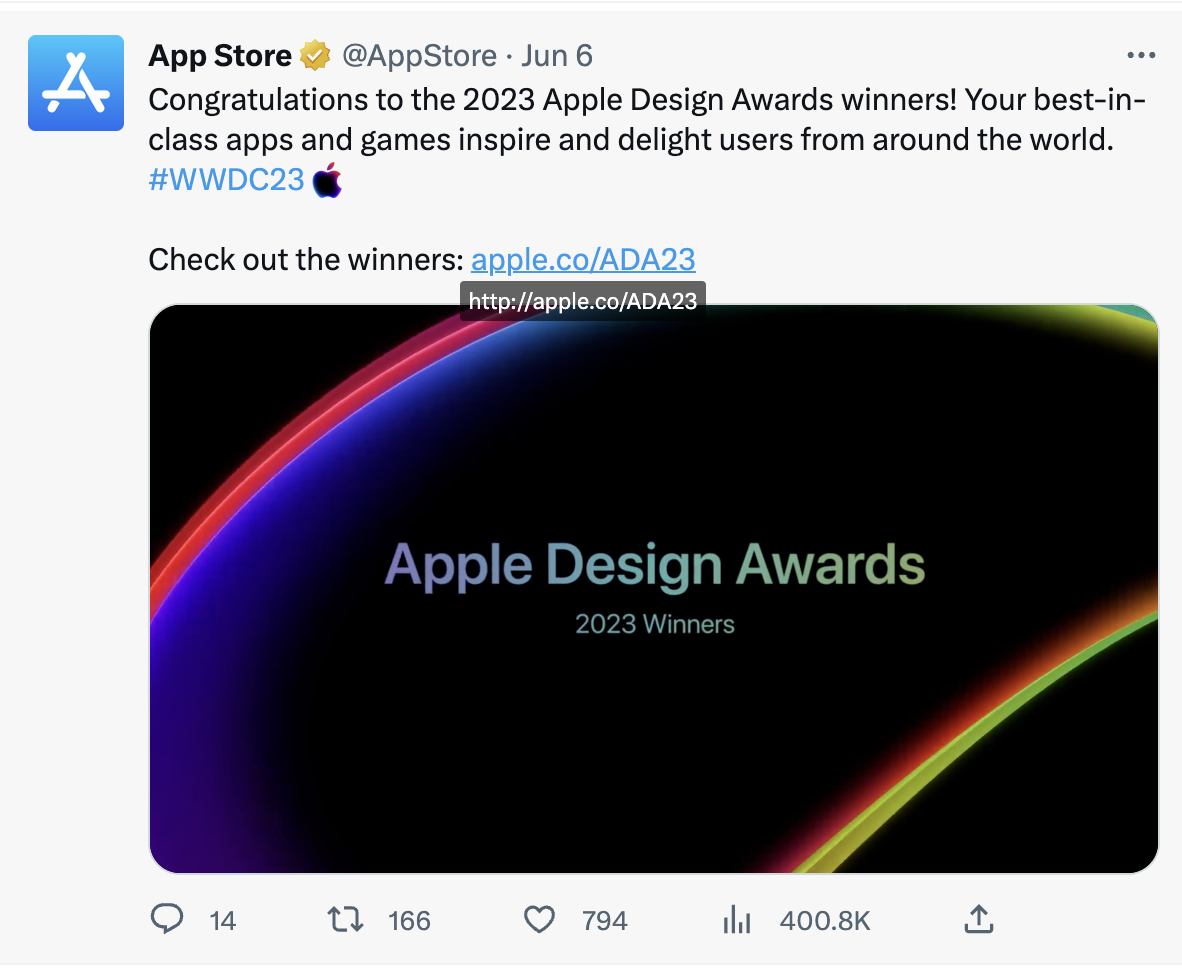Follow the apple.co/ADA23 link

(583, 259)
